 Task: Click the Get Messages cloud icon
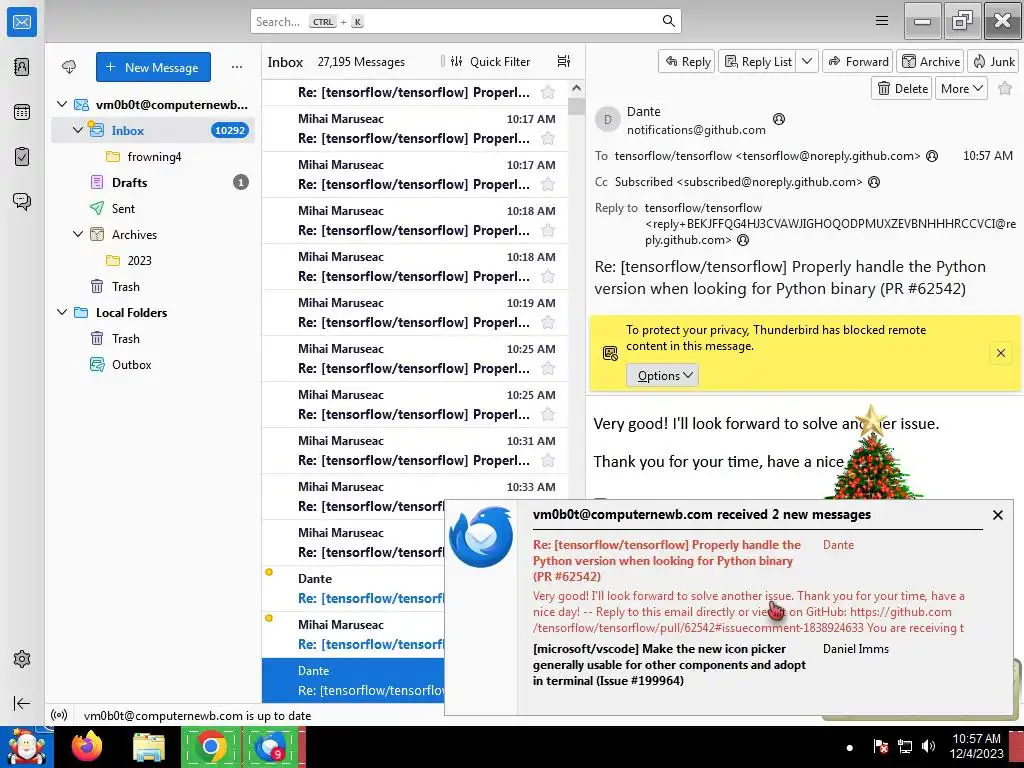click(x=69, y=67)
